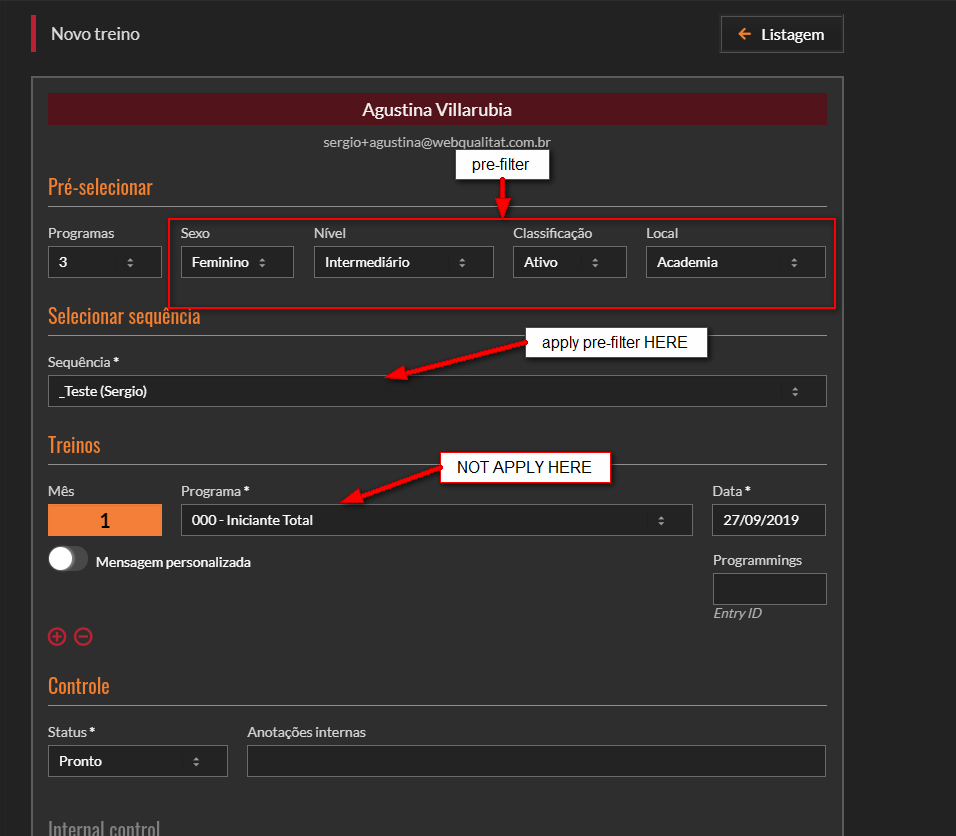This screenshot has width=956, height=836.
Task: Toggle the Mensagem personalizada switch
Action: (x=68, y=560)
